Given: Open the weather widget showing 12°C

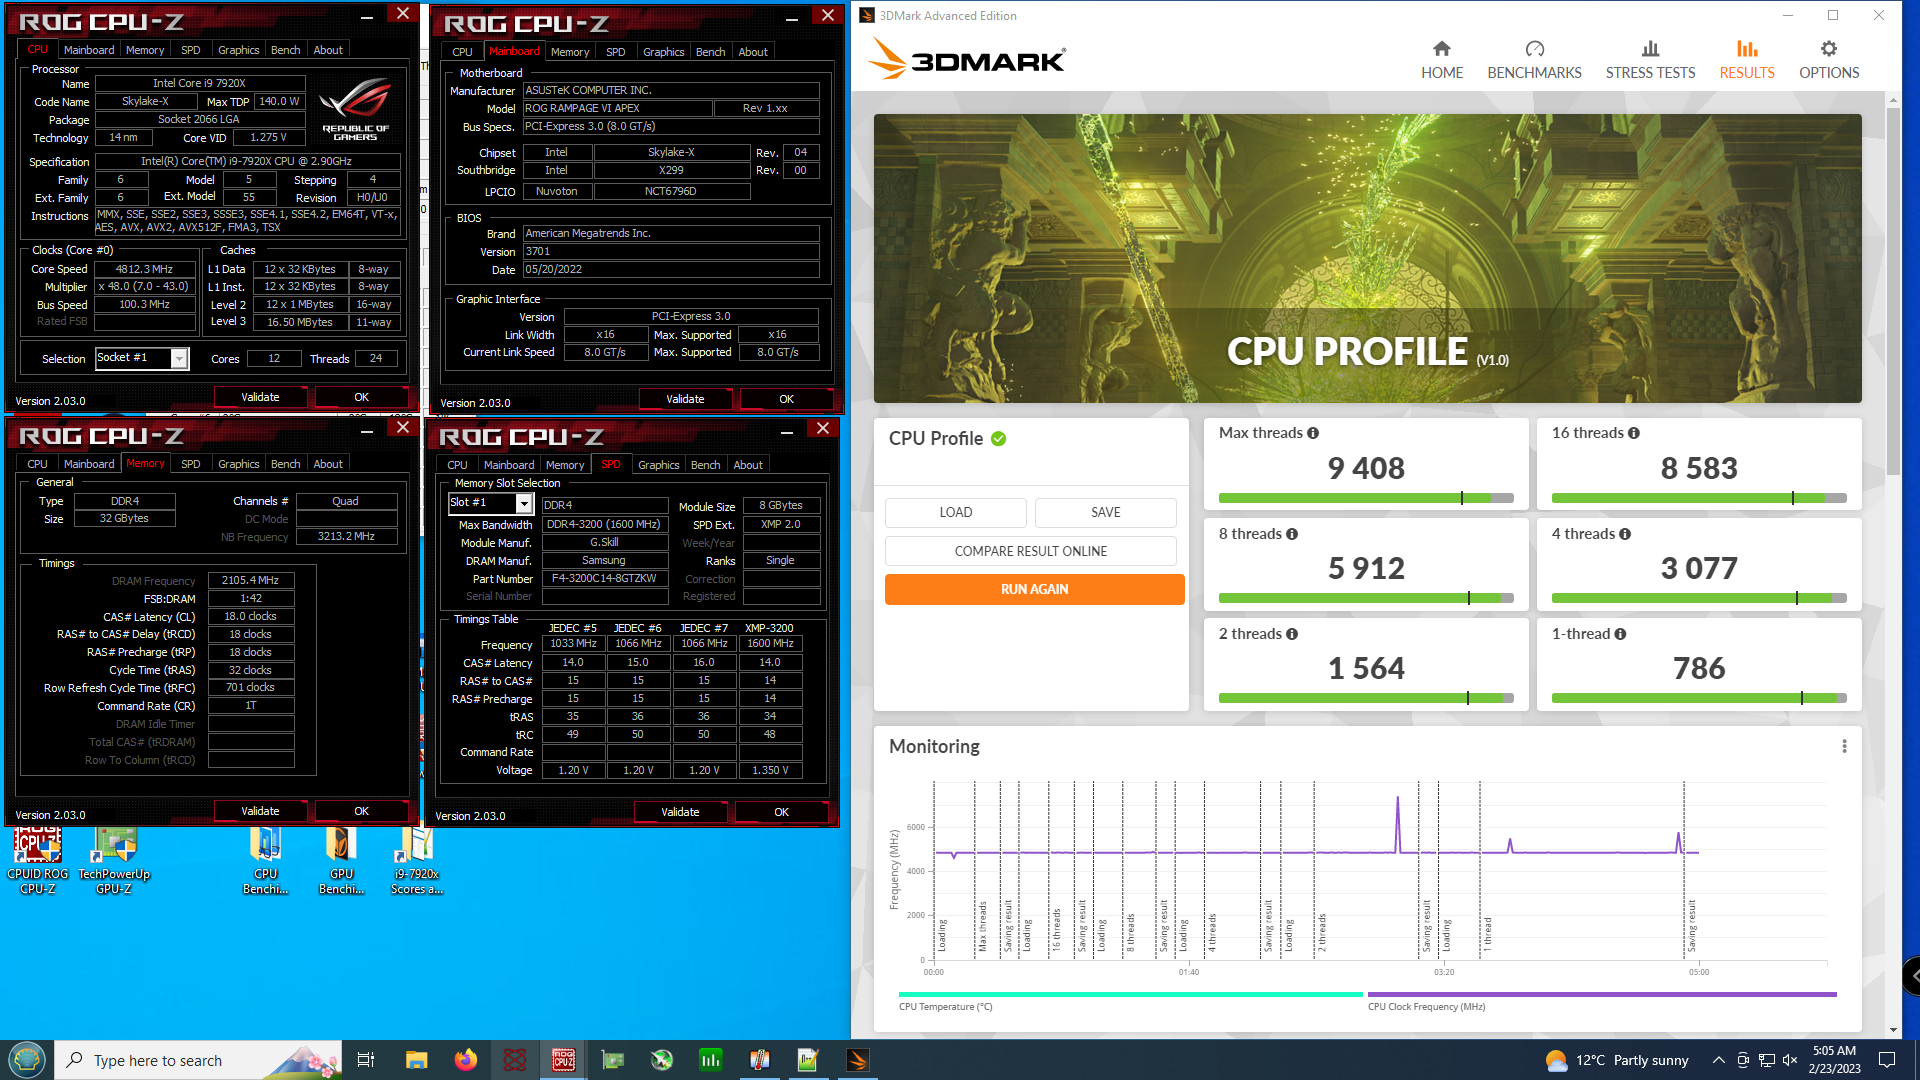Looking at the screenshot, I should coord(1617,1060).
